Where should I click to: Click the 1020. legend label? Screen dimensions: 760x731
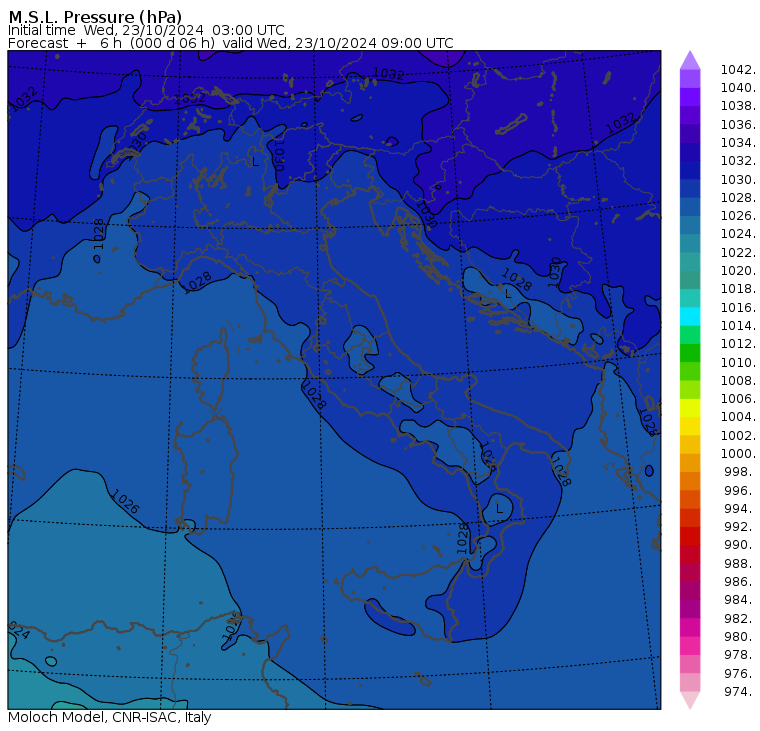click(738, 270)
